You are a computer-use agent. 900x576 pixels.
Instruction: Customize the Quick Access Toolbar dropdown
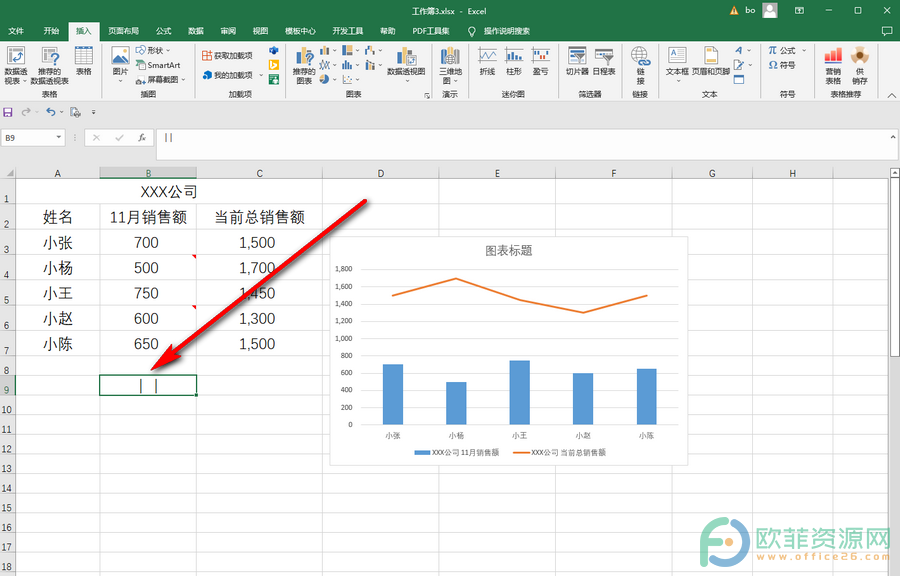[94, 112]
